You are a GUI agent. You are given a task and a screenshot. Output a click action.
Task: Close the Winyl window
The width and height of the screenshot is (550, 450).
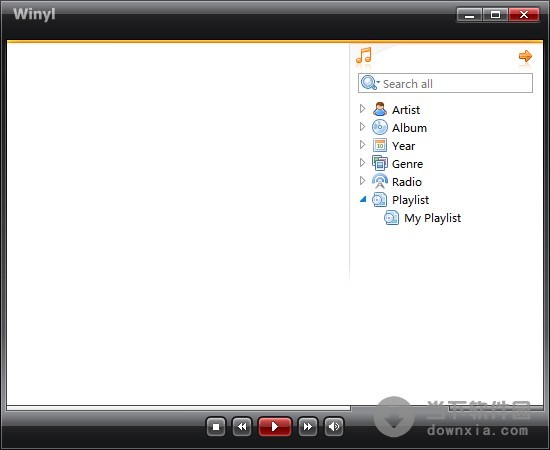tap(524, 15)
